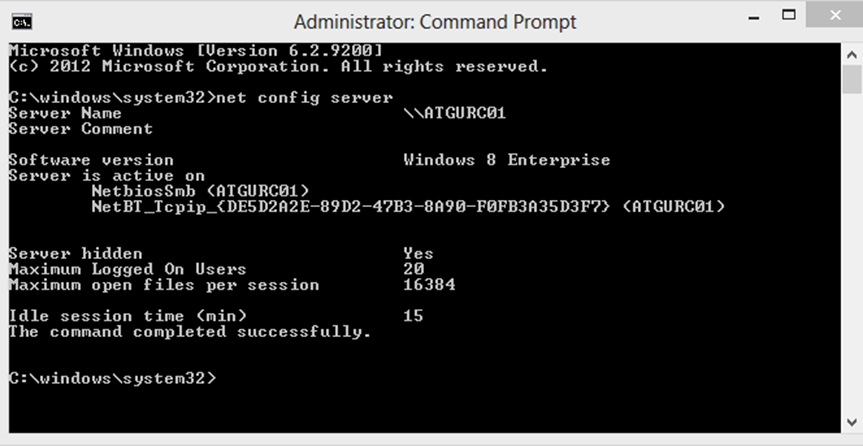Image resolution: width=863 pixels, height=446 pixels.
Task: Maximize the Command Prompt window
Action: [789, 16]
